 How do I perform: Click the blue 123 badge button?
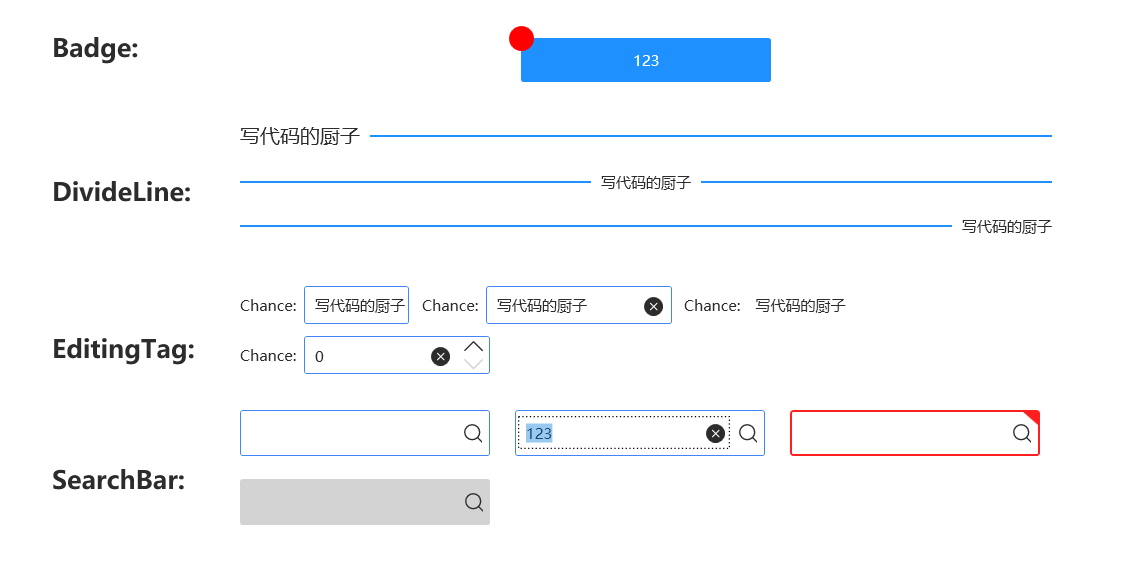click(646, 60)
